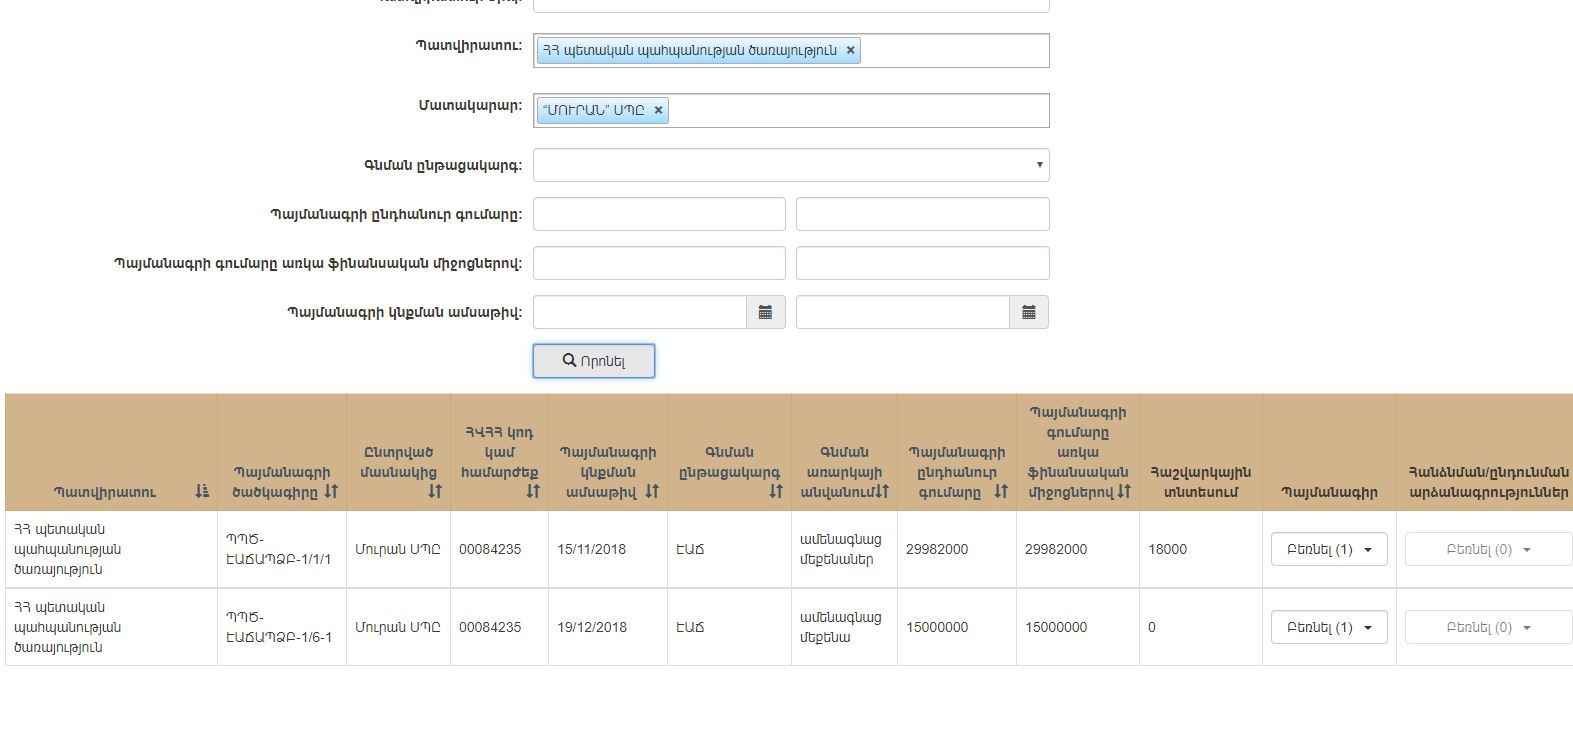Sort by Պայմանագրի կնքման ամսաթիվ column
1573x745 pixels.
click(652, 491)
